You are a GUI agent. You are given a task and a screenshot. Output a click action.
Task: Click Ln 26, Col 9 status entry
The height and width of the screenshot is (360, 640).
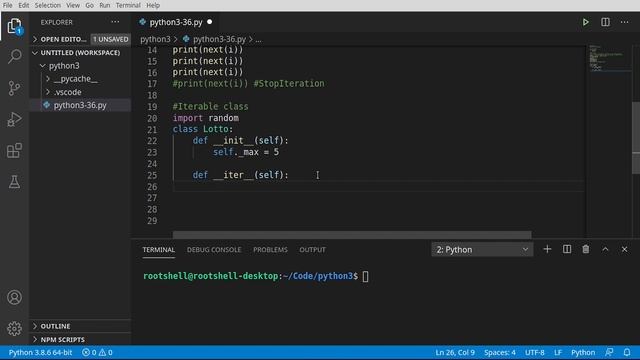tap(455, 352)
